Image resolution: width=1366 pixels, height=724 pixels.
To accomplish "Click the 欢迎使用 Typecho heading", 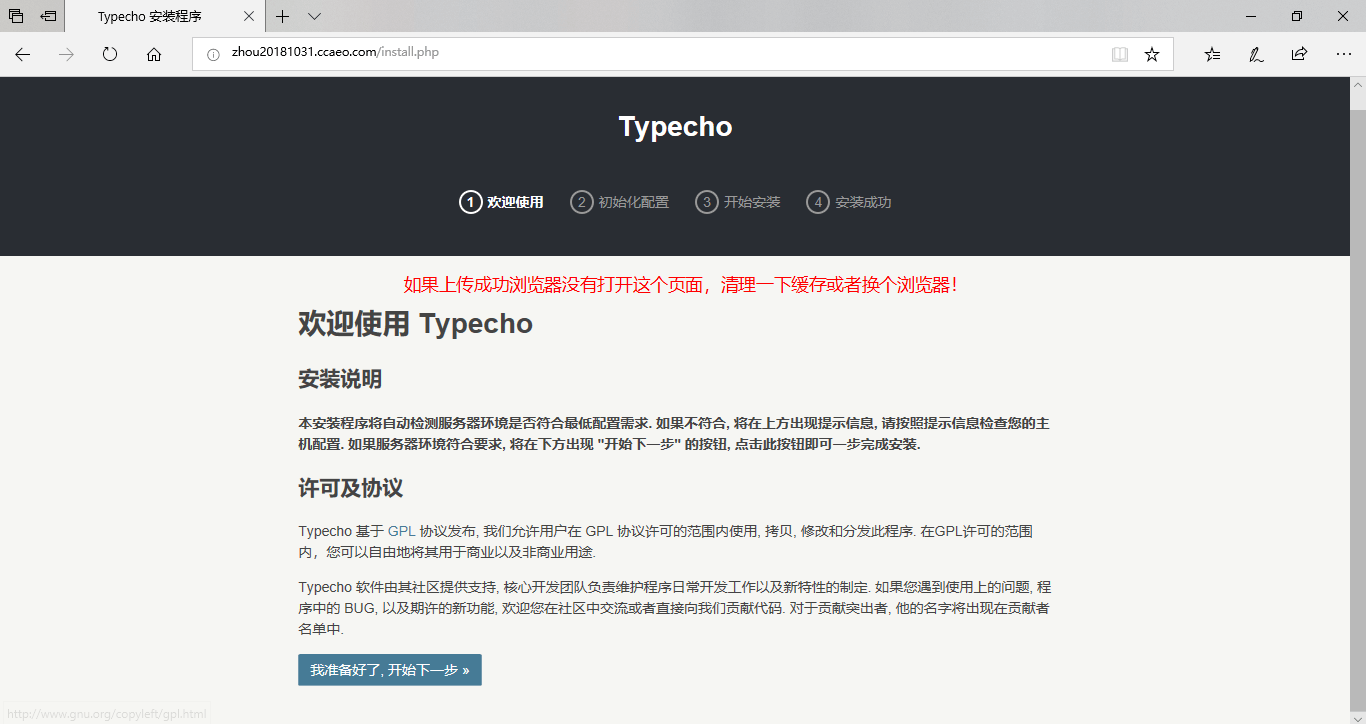I will pos(415,324).
